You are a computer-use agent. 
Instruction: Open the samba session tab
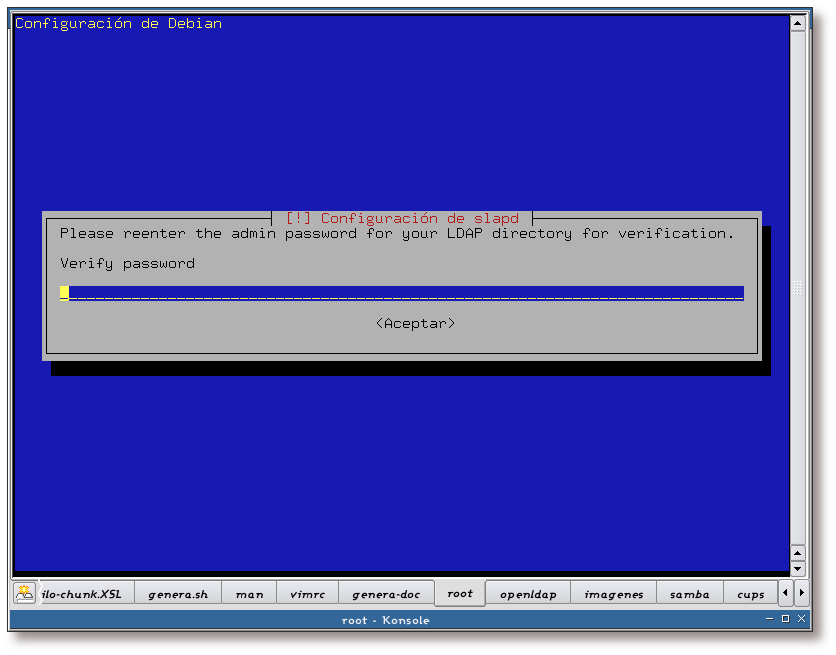pyautogui.click(x=689, y=594)
